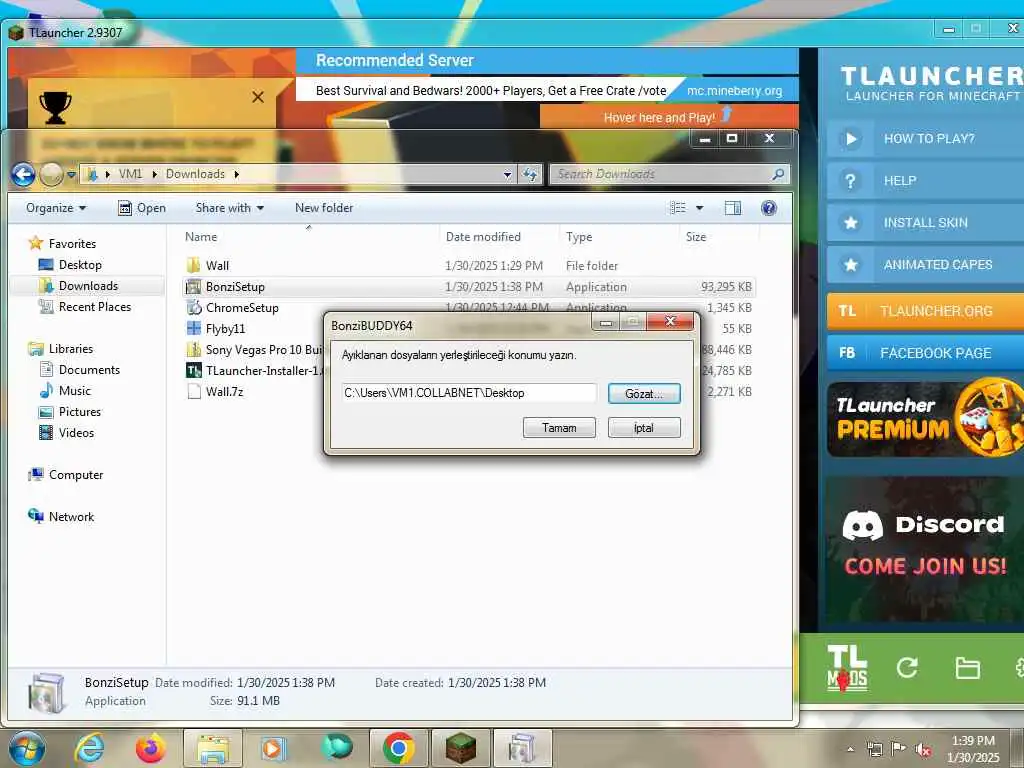Open the view options dropdown arrow
This screenshot has width=1024, height=768.
pos(699,208)
